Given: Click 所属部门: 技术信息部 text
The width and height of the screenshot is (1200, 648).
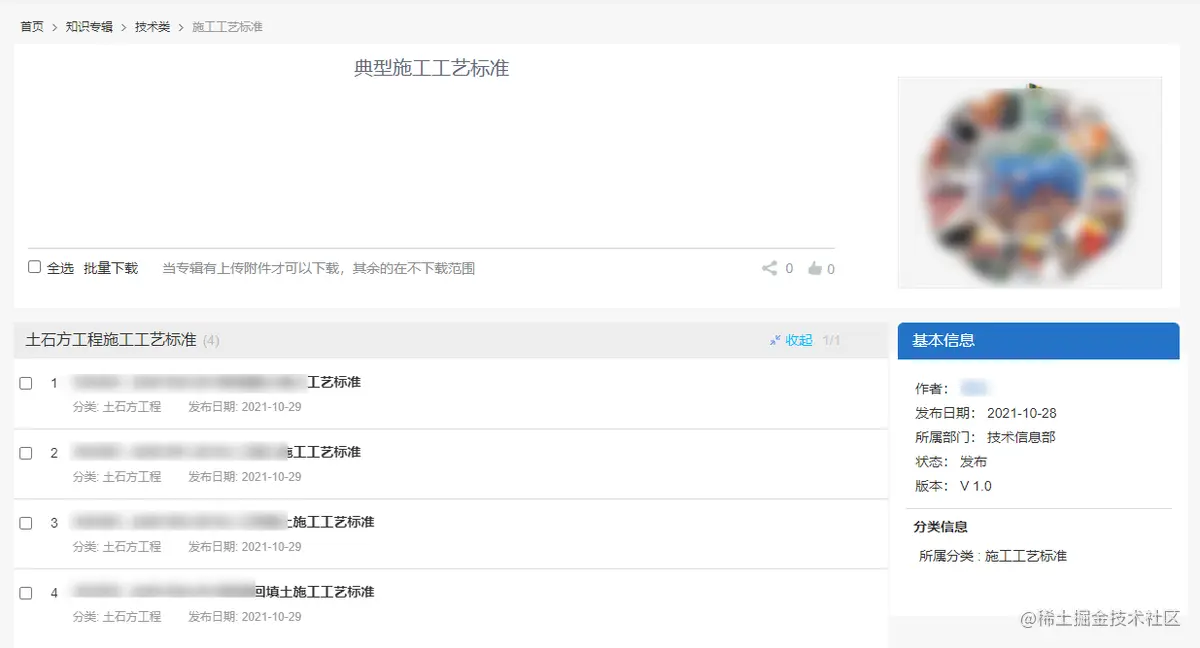Looking at the screenshot, I should tap(985, 437).
